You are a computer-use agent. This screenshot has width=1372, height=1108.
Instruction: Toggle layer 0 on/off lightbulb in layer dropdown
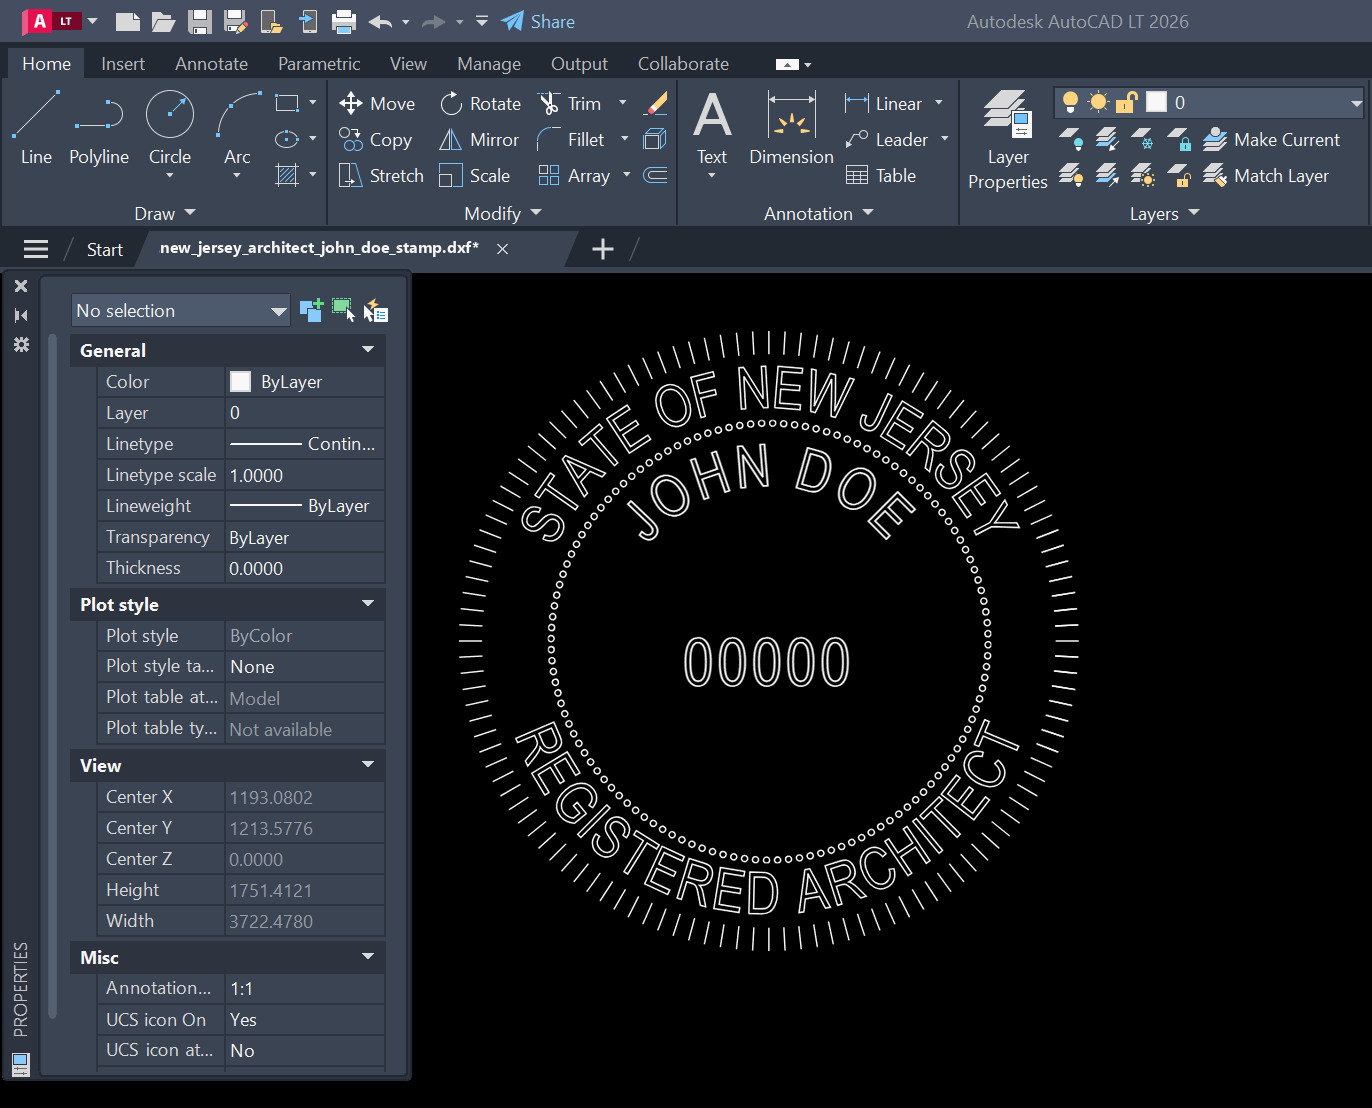point(1070,102)
